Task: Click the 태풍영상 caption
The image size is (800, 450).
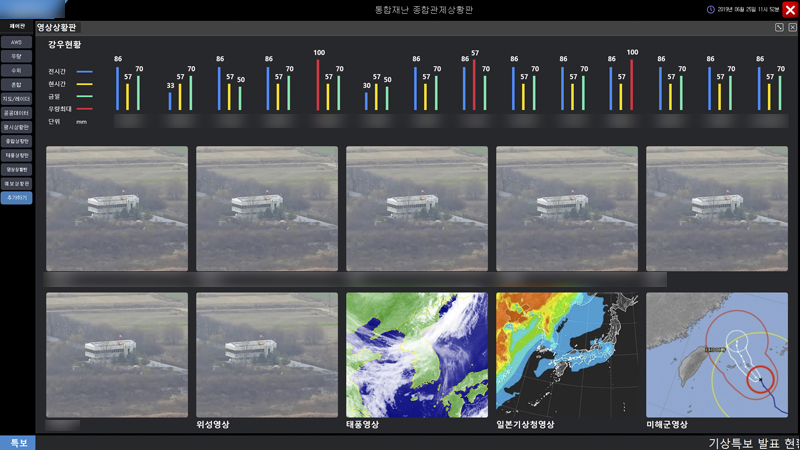Action: [363, 424]
